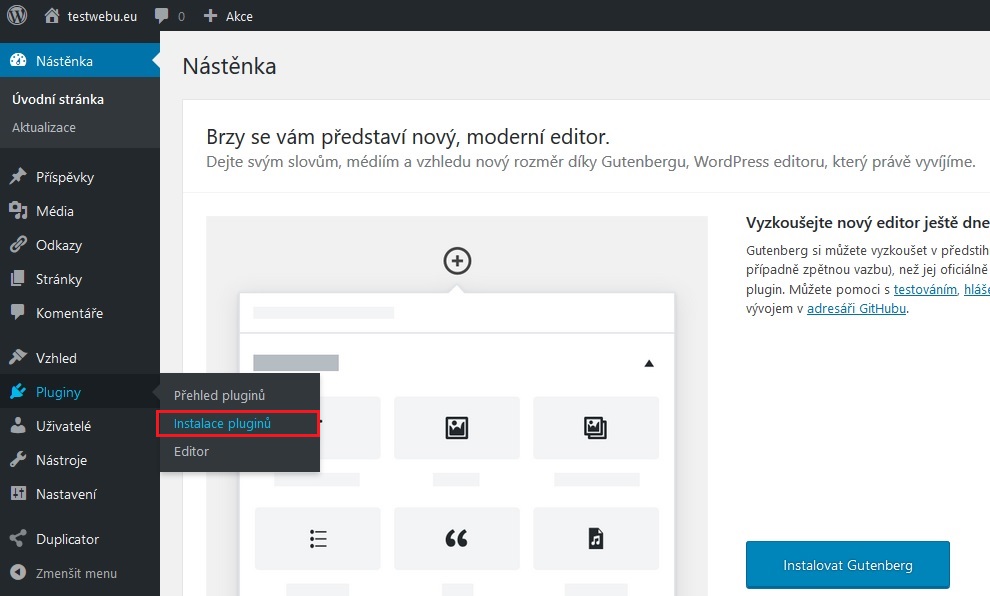
Task: Select Instalace pluginů from the submenu
Action: 222,423
